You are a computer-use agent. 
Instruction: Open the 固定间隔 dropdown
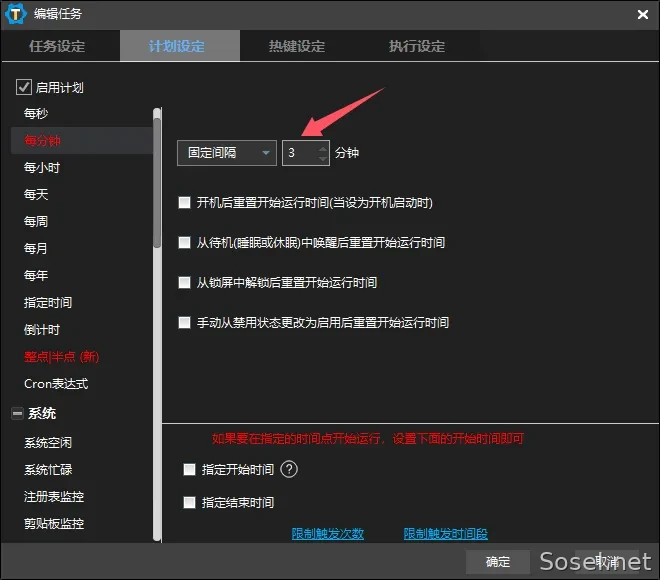point(227,153)
